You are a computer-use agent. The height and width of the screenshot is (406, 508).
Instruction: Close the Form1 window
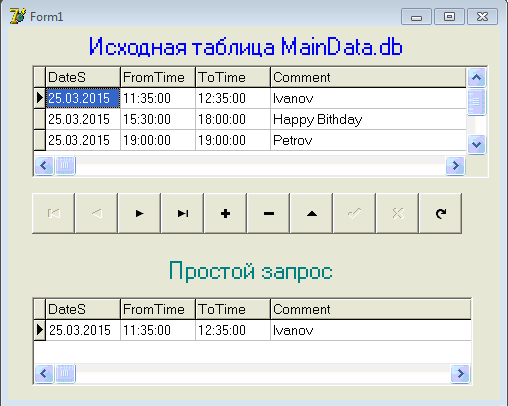point(482,17)
